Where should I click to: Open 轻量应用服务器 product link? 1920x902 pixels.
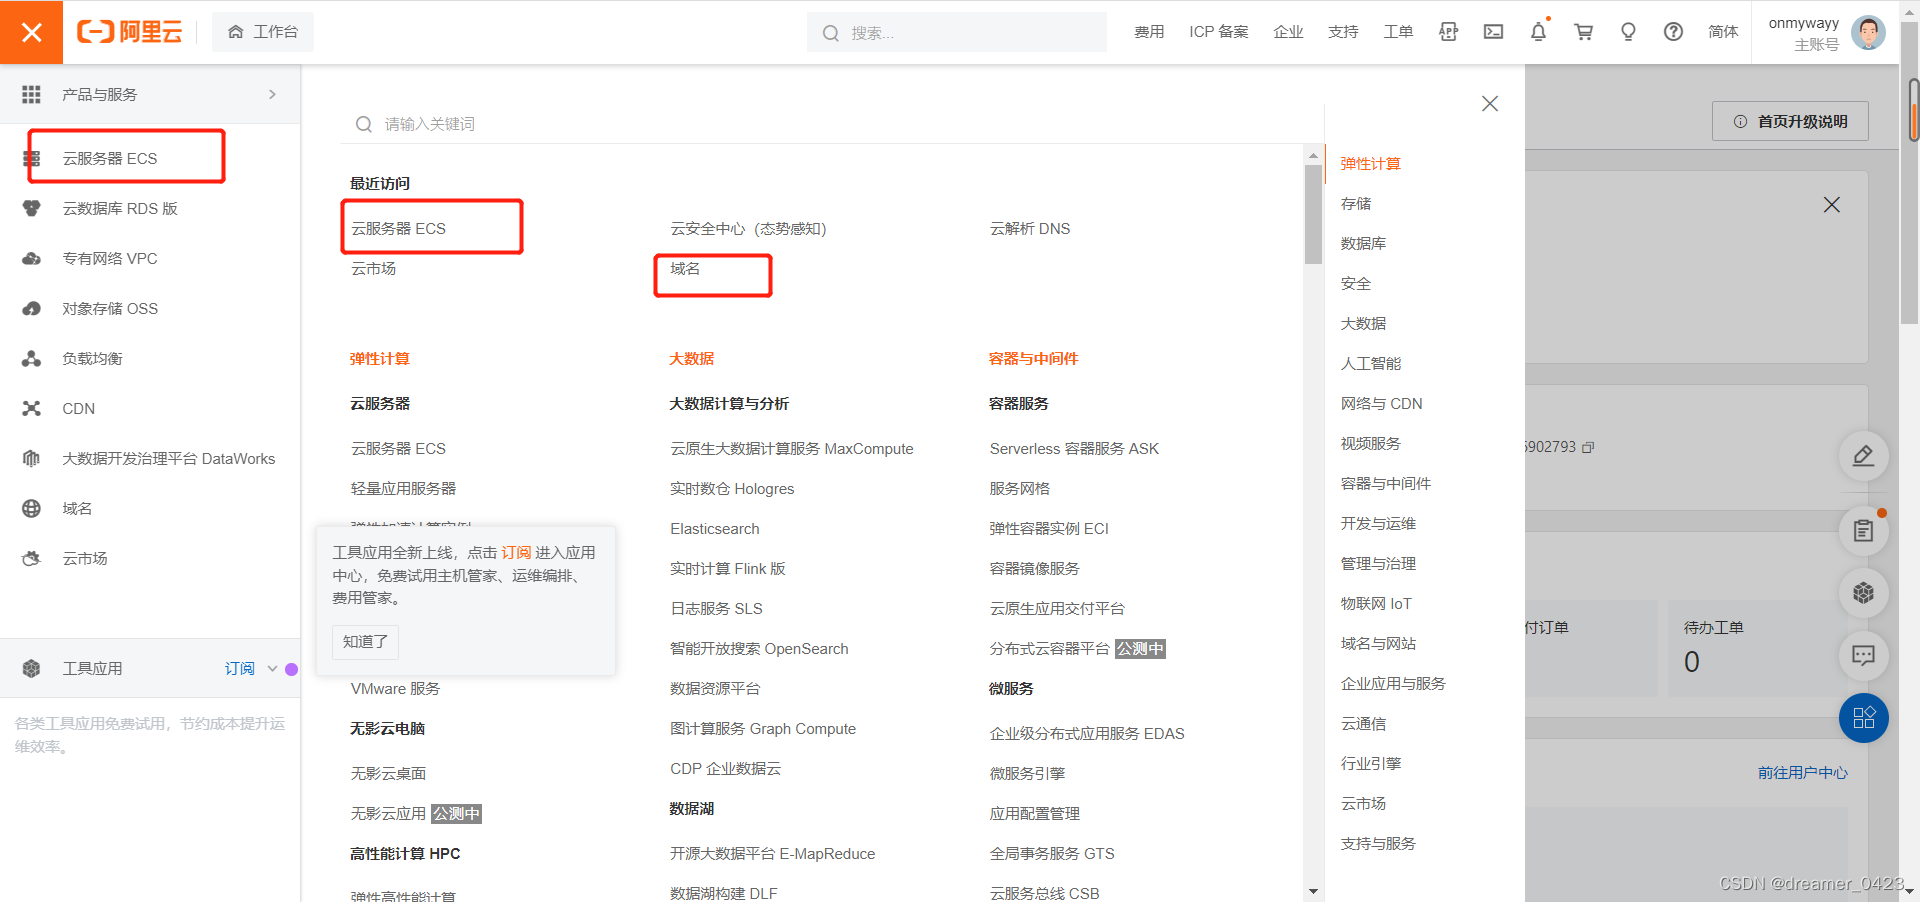tap(403, 488)
